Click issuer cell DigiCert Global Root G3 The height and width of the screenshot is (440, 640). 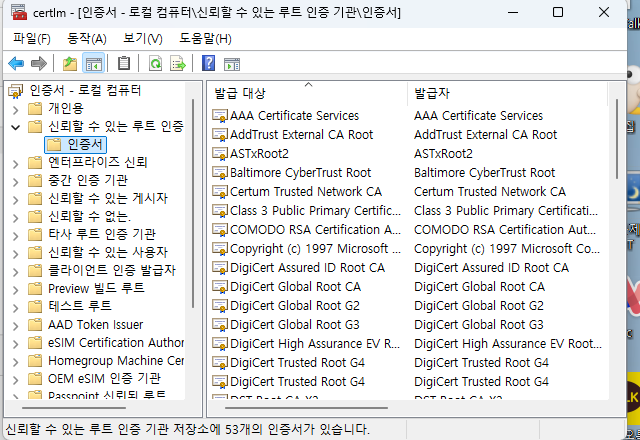479,325
